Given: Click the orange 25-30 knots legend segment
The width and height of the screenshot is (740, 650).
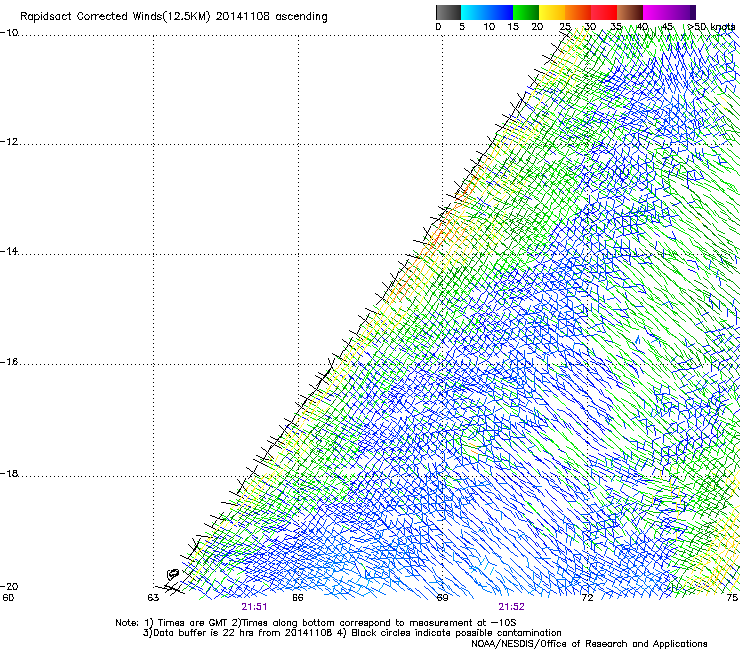Looking at the screenshot, I should point(578,12).
